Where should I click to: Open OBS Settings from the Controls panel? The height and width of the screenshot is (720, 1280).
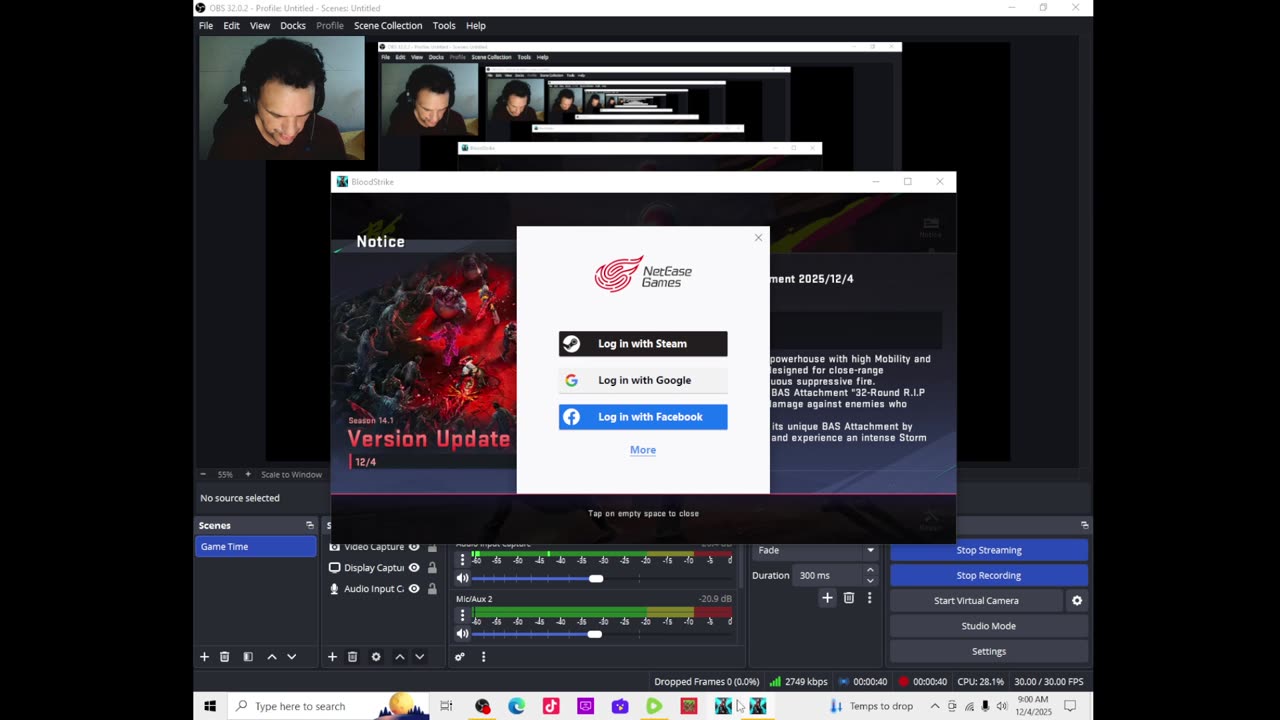pyautogui.click(x=988, y=651)
